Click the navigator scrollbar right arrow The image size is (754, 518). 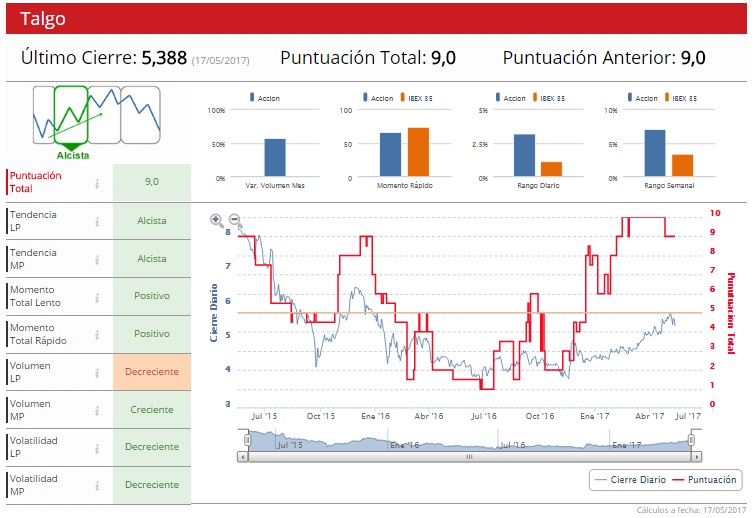(696, 457)
